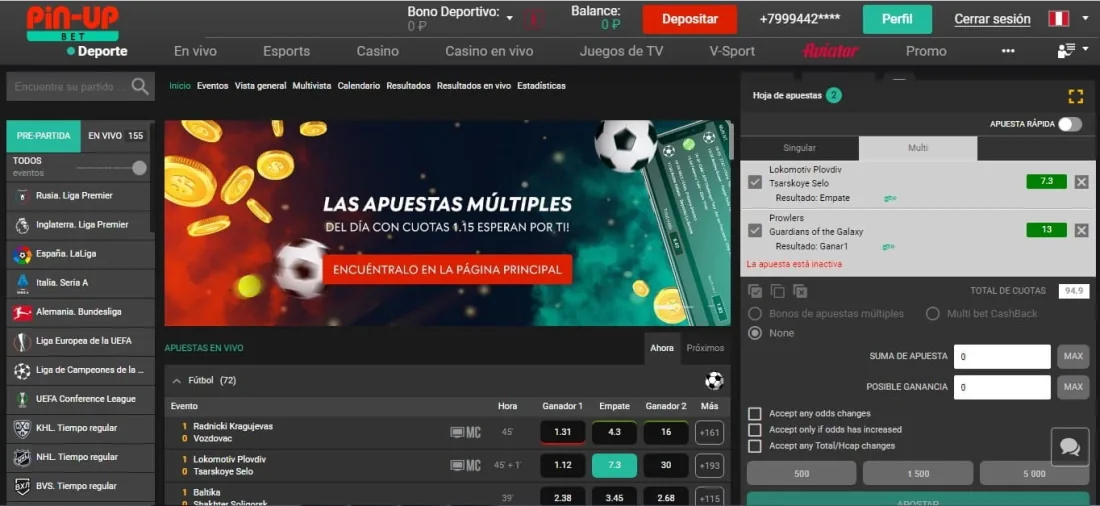Click Encuéntralo en la página principal
This screenshot has width=1100, height=506.
[447, 269]
